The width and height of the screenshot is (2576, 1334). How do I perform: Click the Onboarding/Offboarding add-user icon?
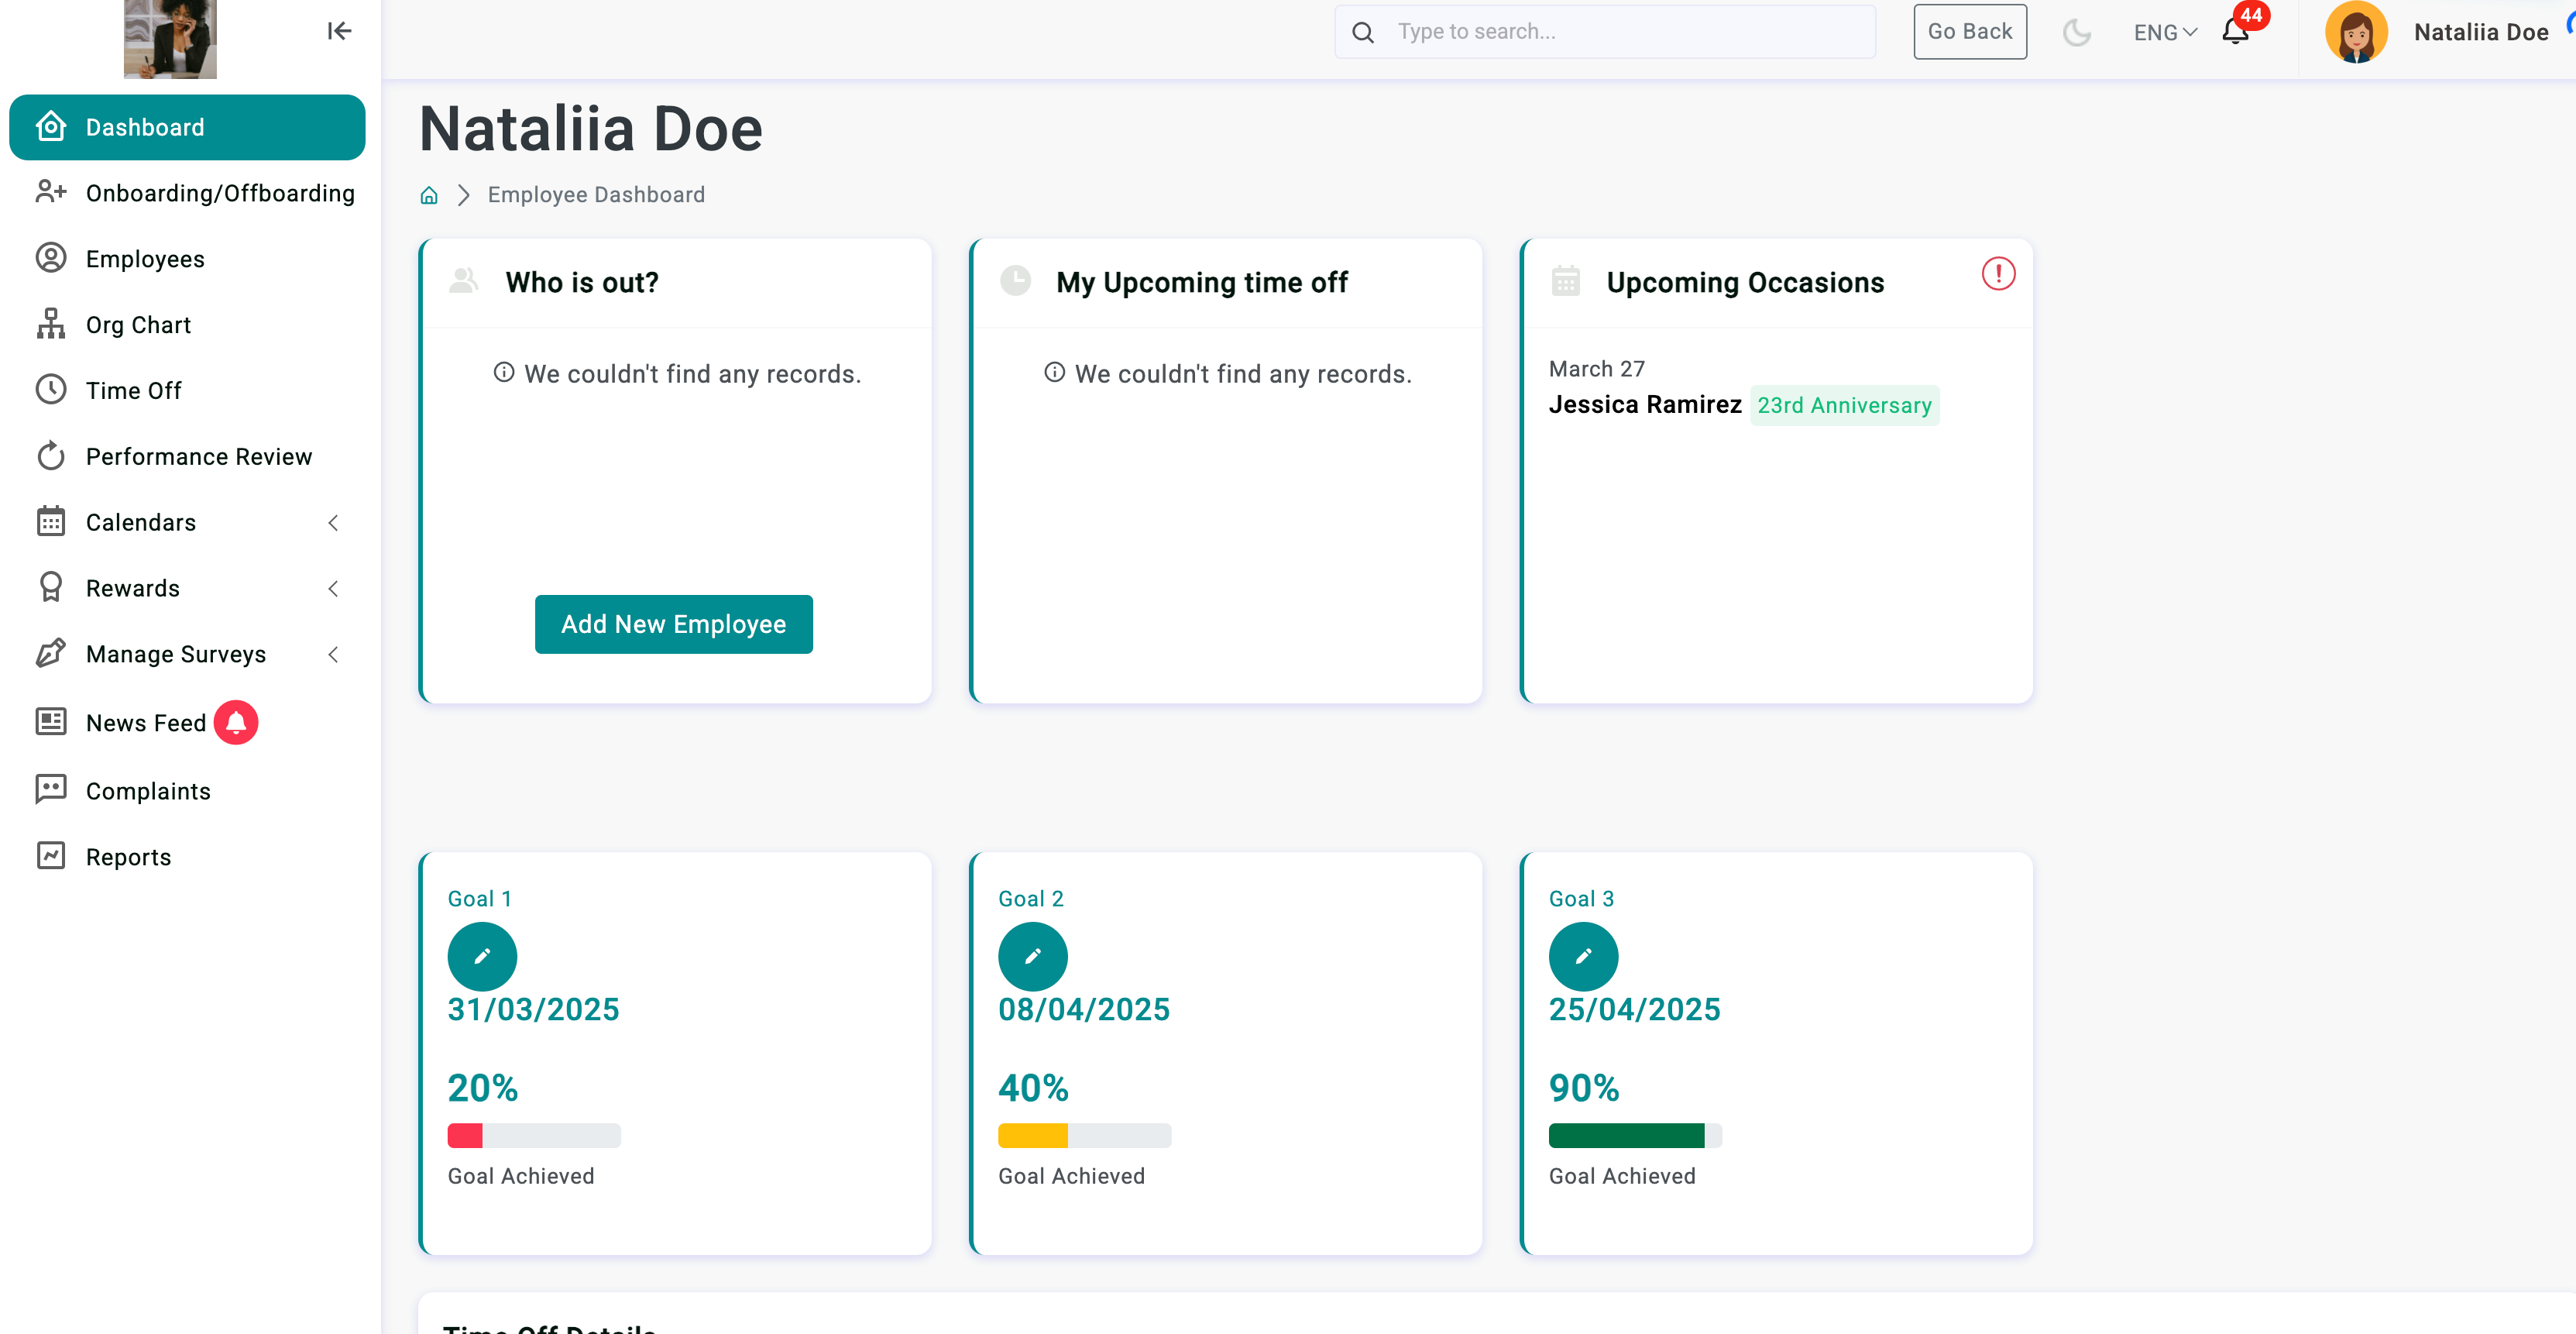click(x=51, y=192)
